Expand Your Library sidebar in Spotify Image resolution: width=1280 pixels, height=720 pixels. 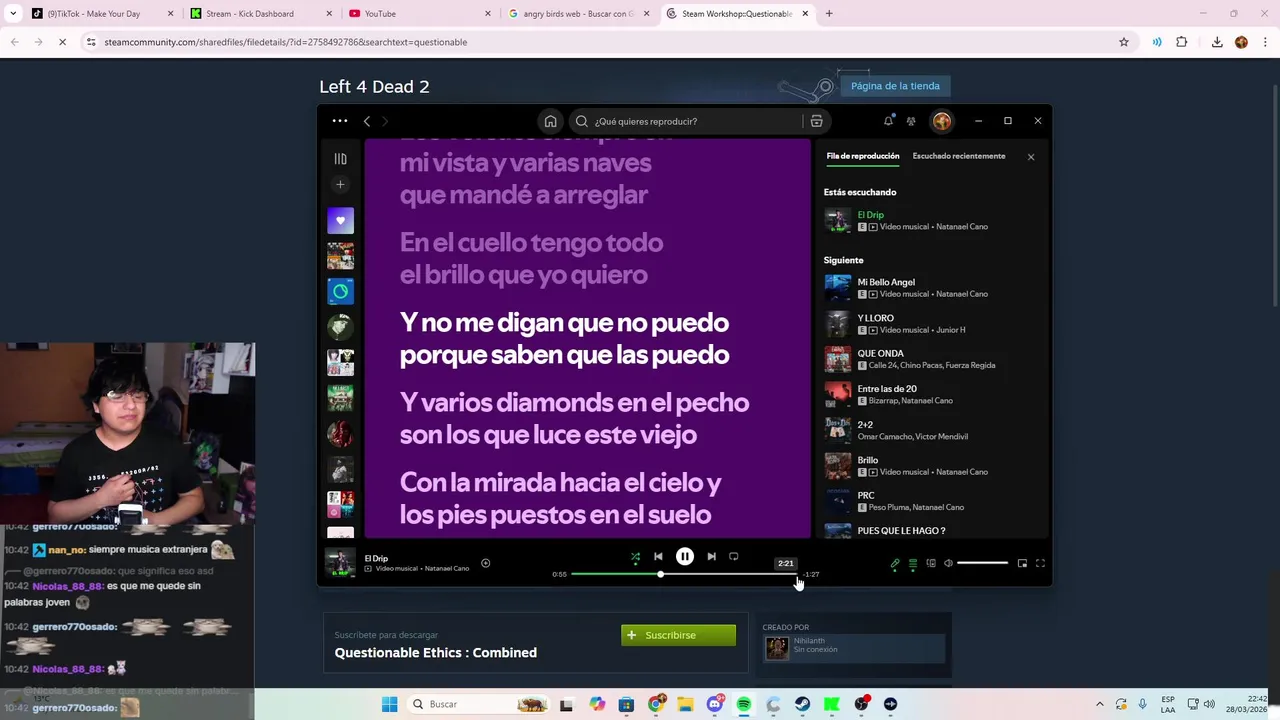(x=340, y=159)
